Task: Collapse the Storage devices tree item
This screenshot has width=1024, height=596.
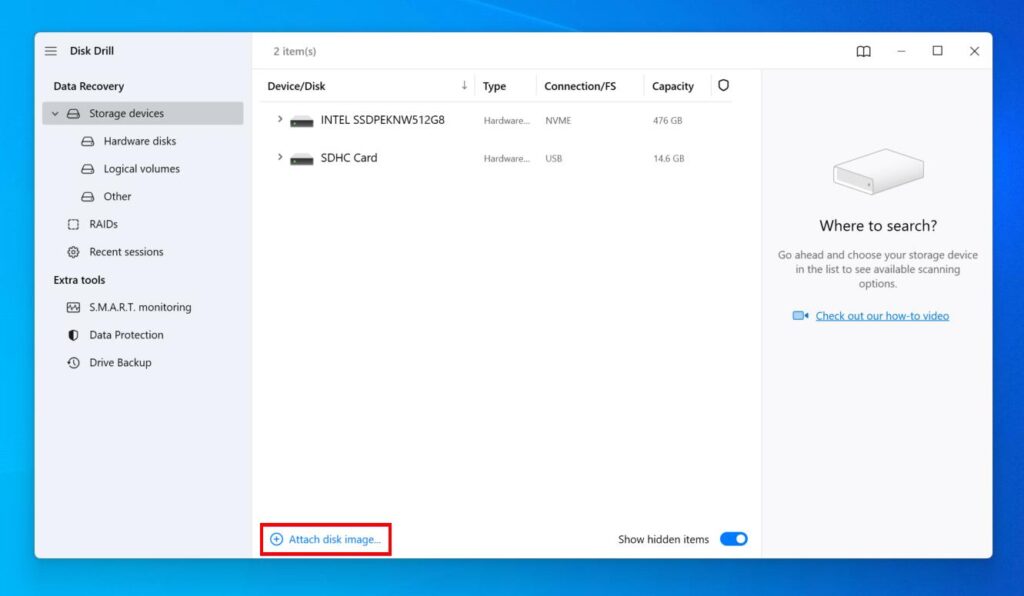Action: tap(55, 113)
